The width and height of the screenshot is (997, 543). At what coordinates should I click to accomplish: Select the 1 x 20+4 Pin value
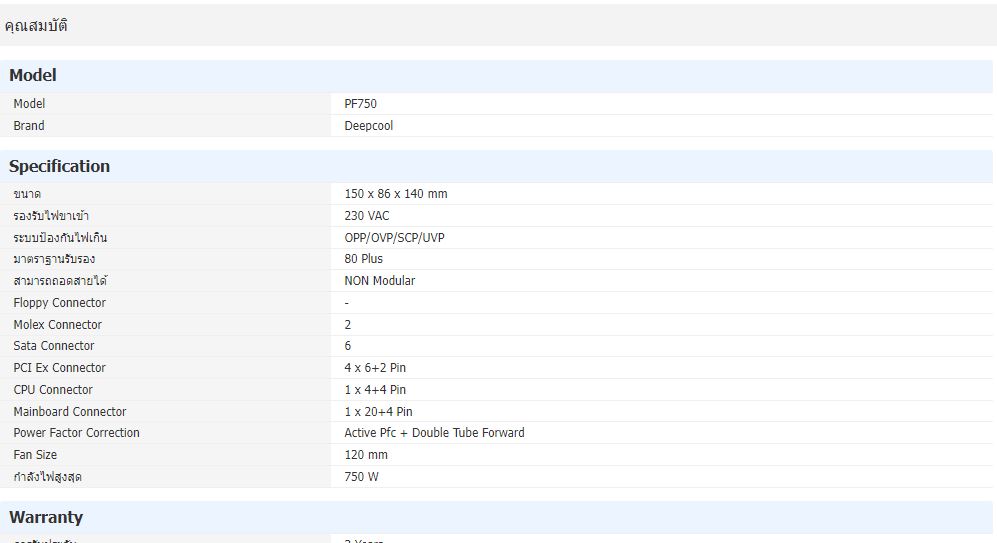tap(378, 412)
